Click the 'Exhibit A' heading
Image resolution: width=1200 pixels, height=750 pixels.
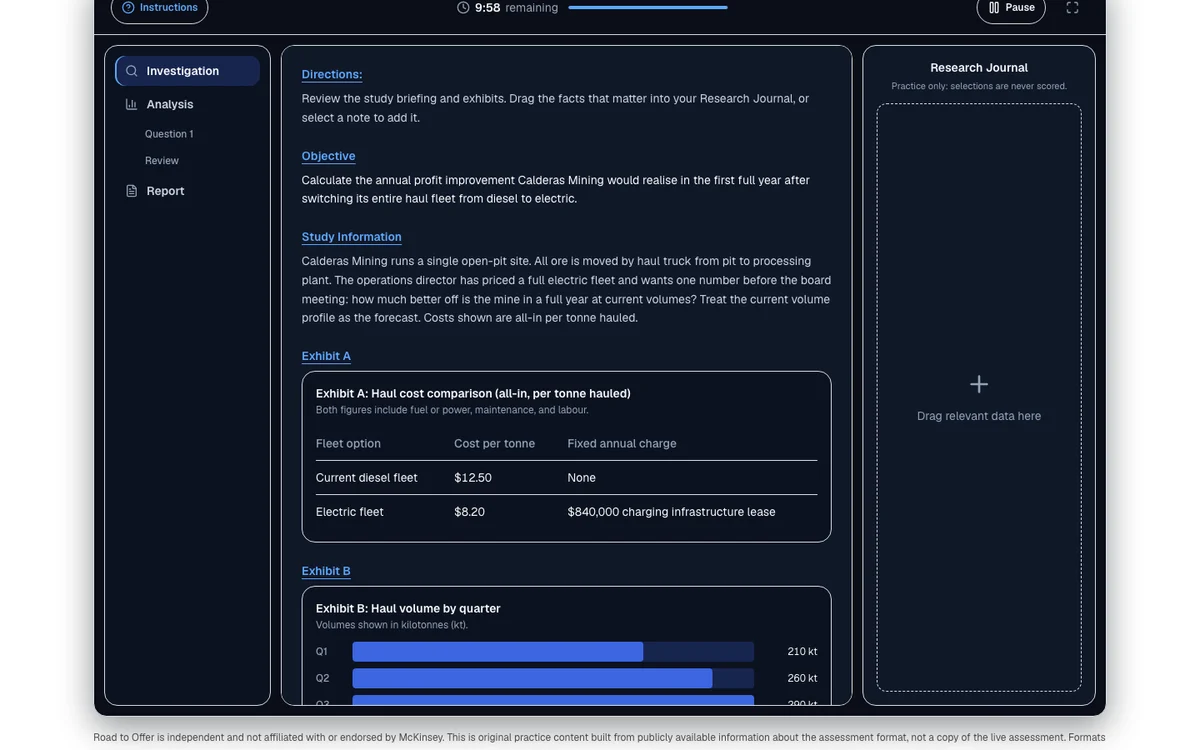[x=326, y=356]
